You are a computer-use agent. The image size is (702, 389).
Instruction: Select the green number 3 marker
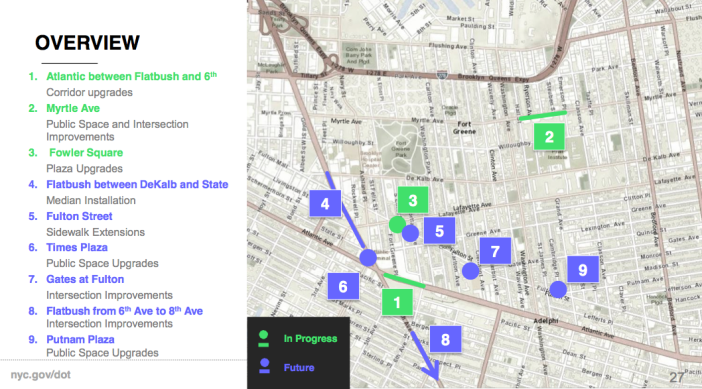coord(412,200)
